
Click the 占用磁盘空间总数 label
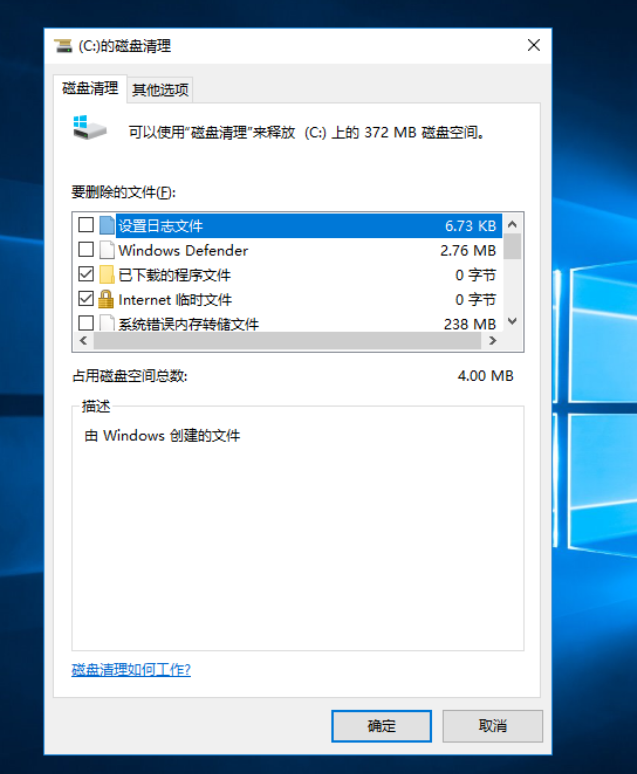pyautogui.click(x=130, y=376)
